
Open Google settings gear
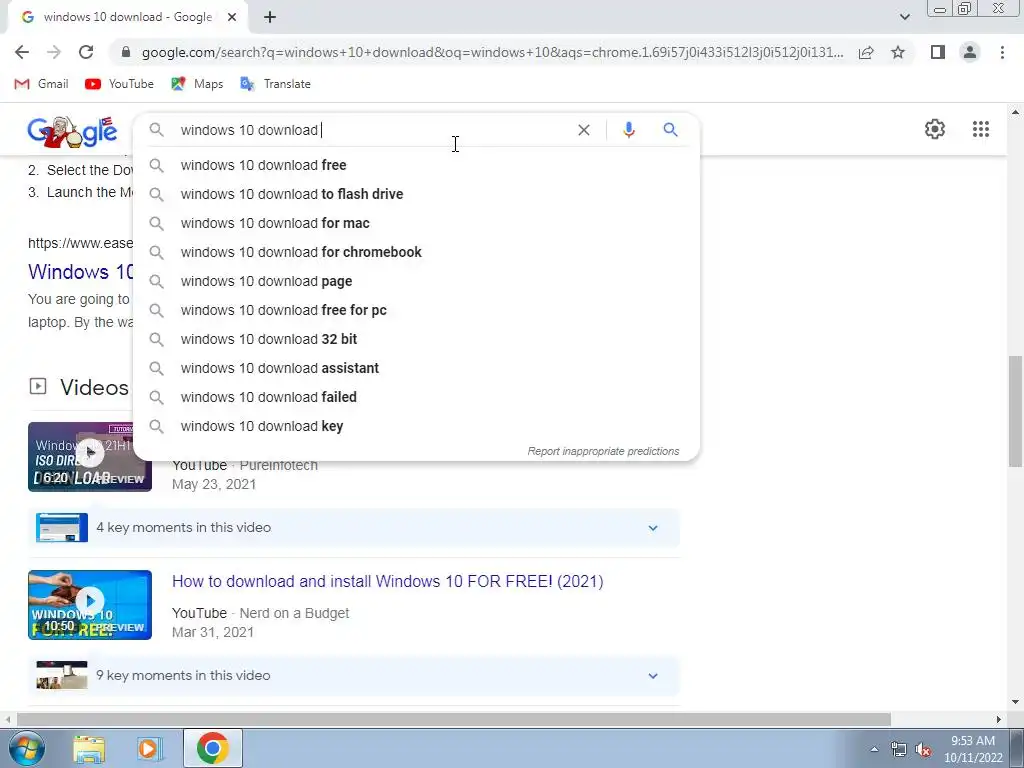[x=935, y=129]
